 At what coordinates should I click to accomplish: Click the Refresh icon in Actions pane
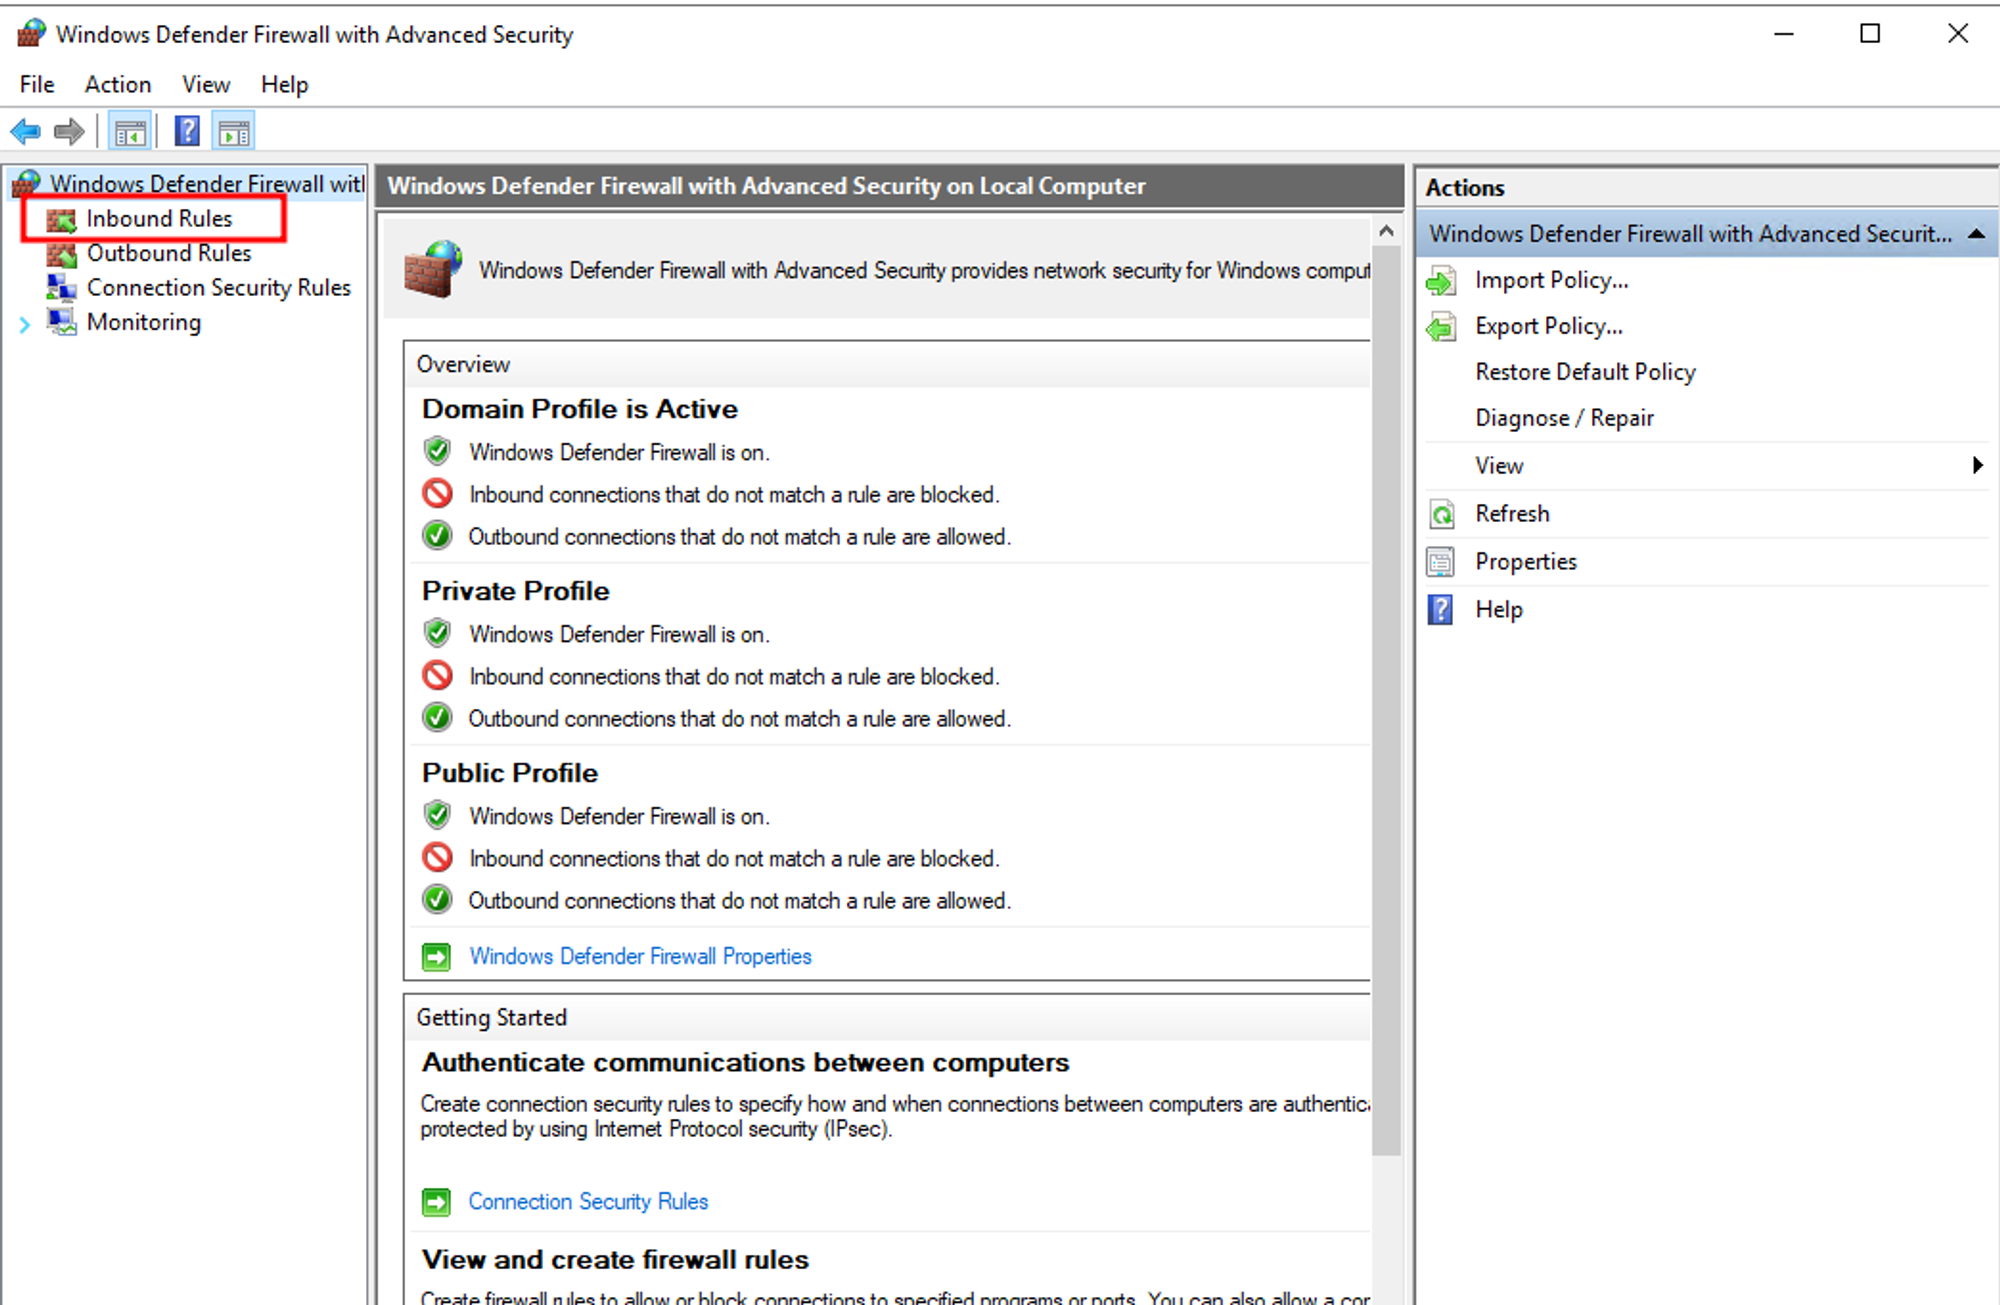click(x=1441, y=514)
